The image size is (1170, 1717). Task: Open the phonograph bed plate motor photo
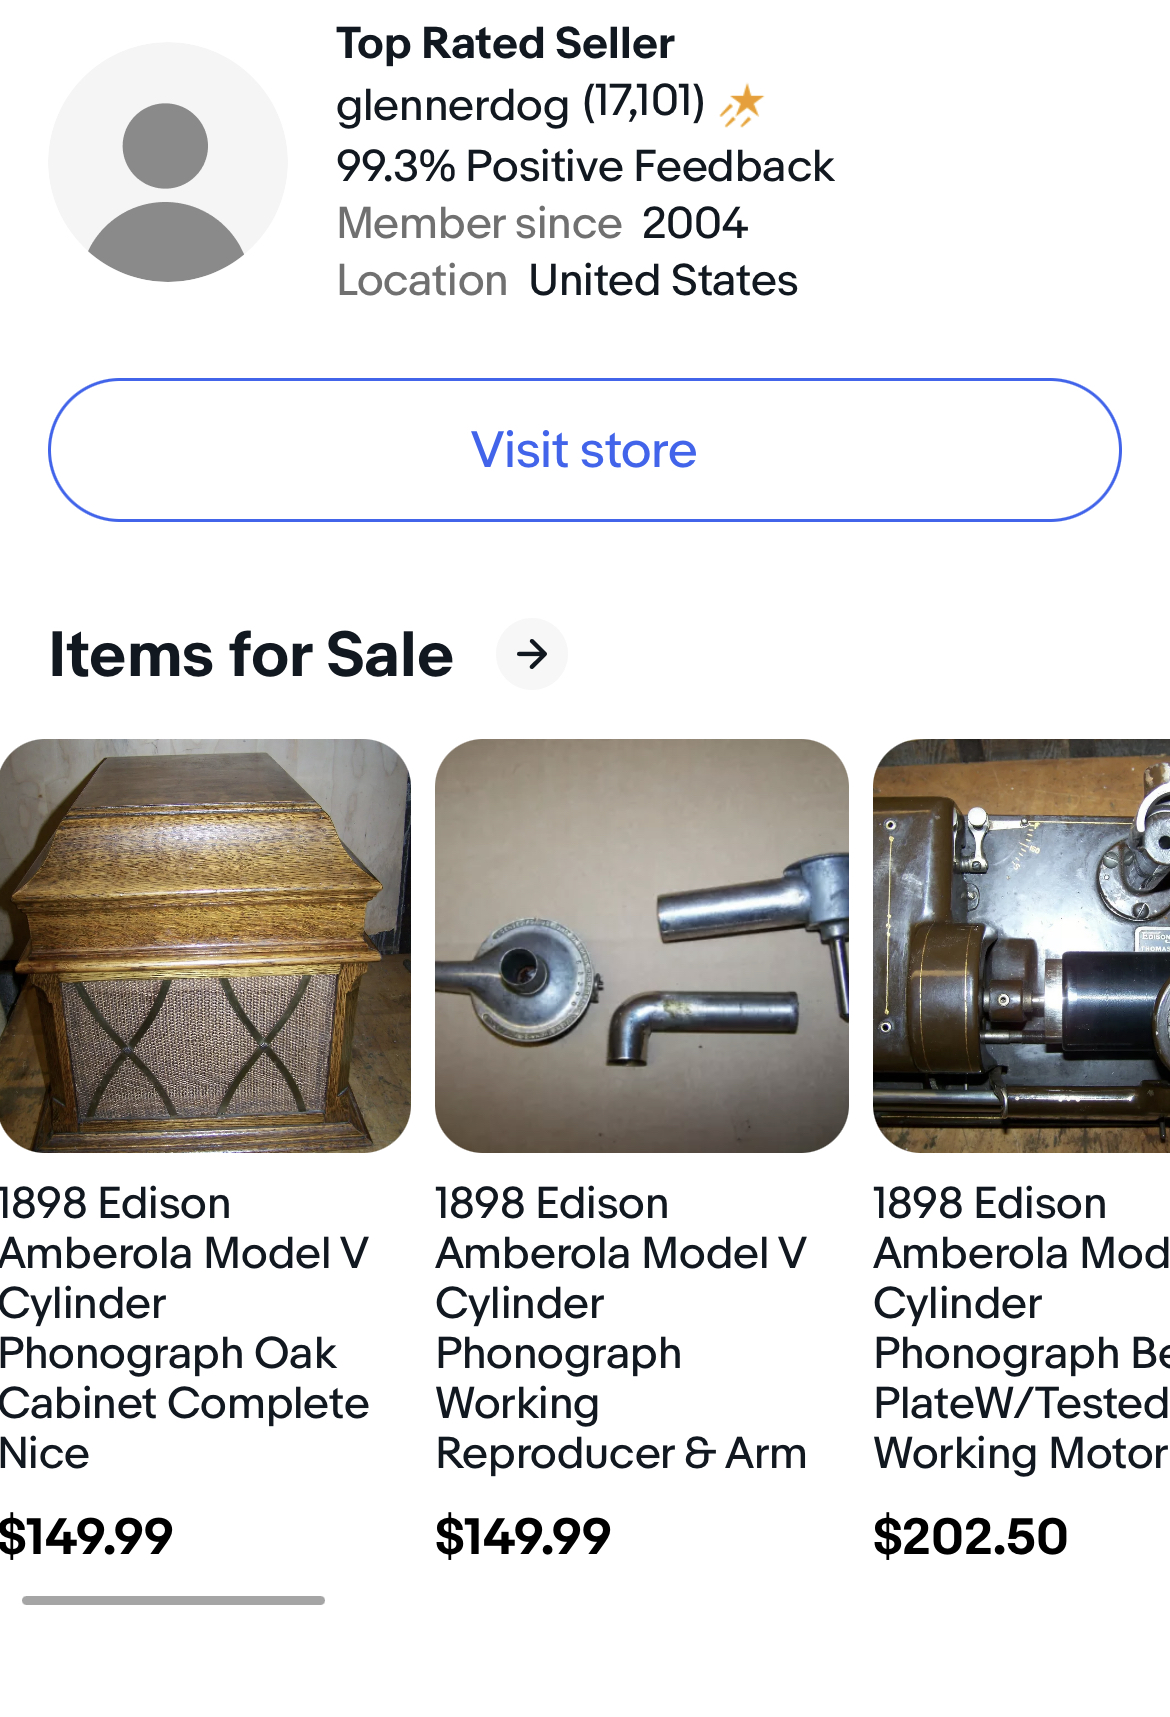pyautogui.click(x=1022, y=945)
